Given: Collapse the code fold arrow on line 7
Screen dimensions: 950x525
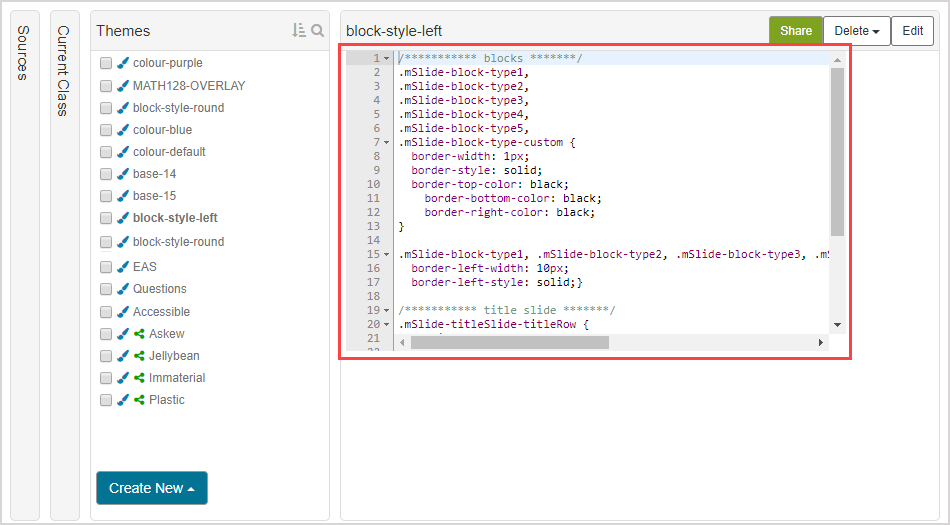Looking at the screenshot, I should point(387,143).
